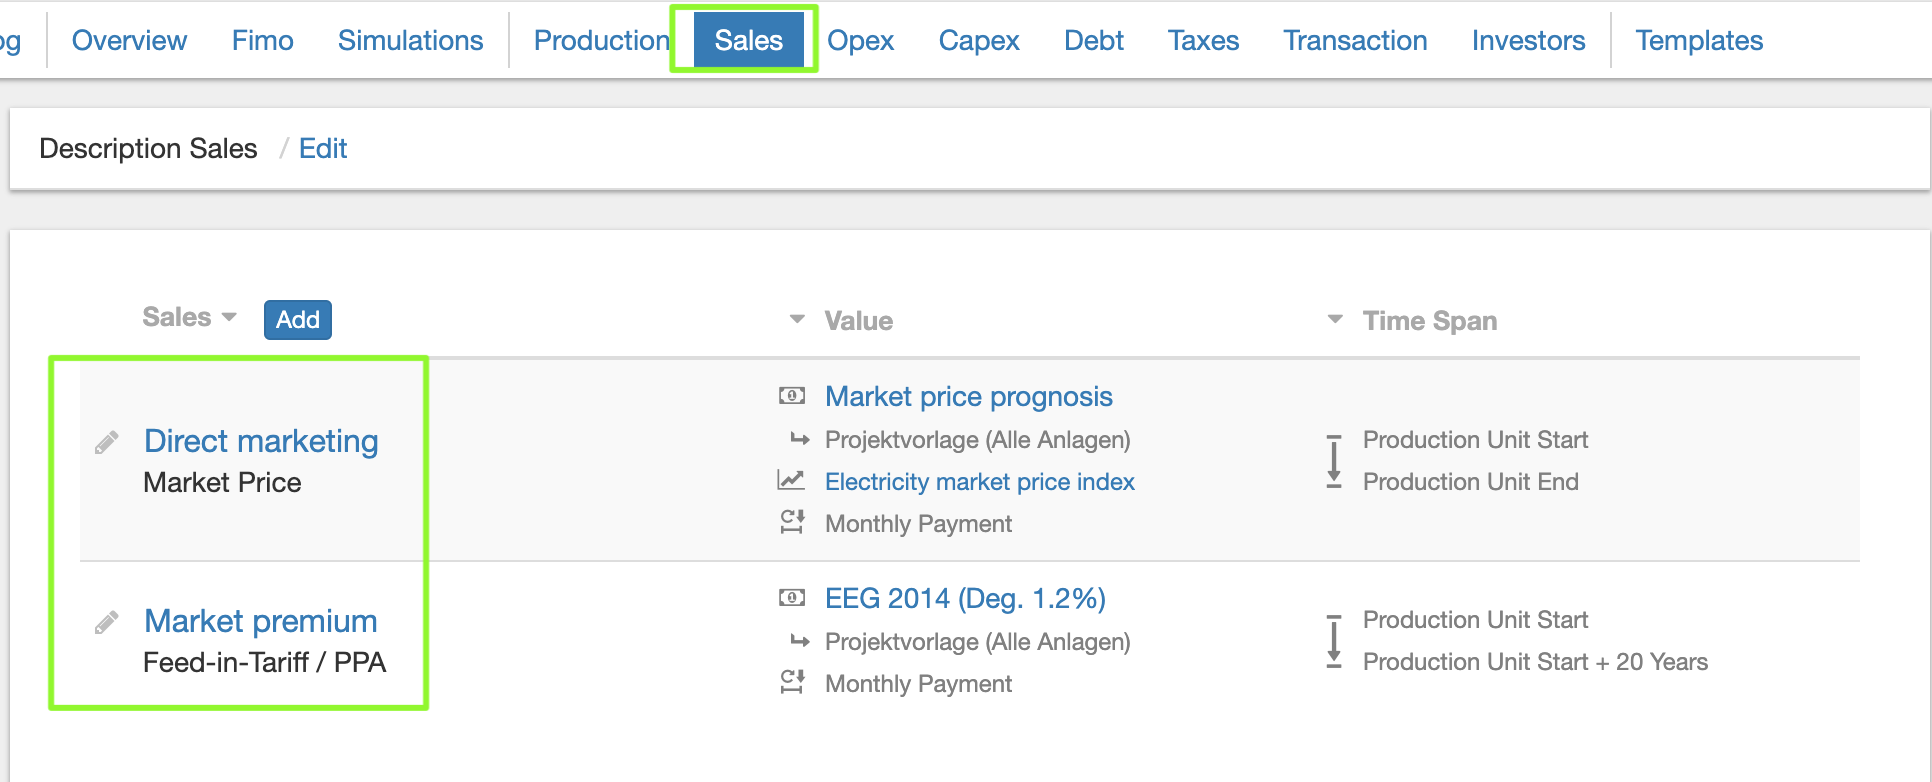Click the chart icon beside Electricity market price index
Image resolution: width=1932 pixels, height=782 pixels.
791,481
